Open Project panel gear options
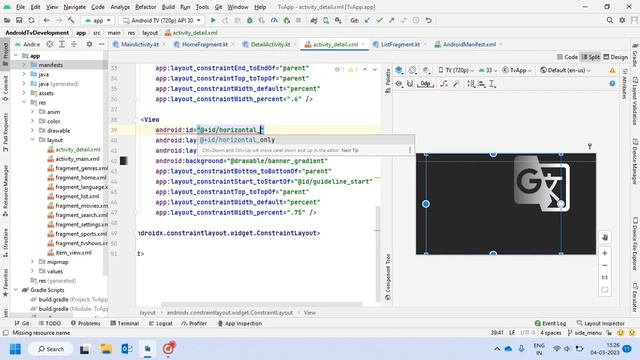Screen dimensions: 640x360 (89, 44)
